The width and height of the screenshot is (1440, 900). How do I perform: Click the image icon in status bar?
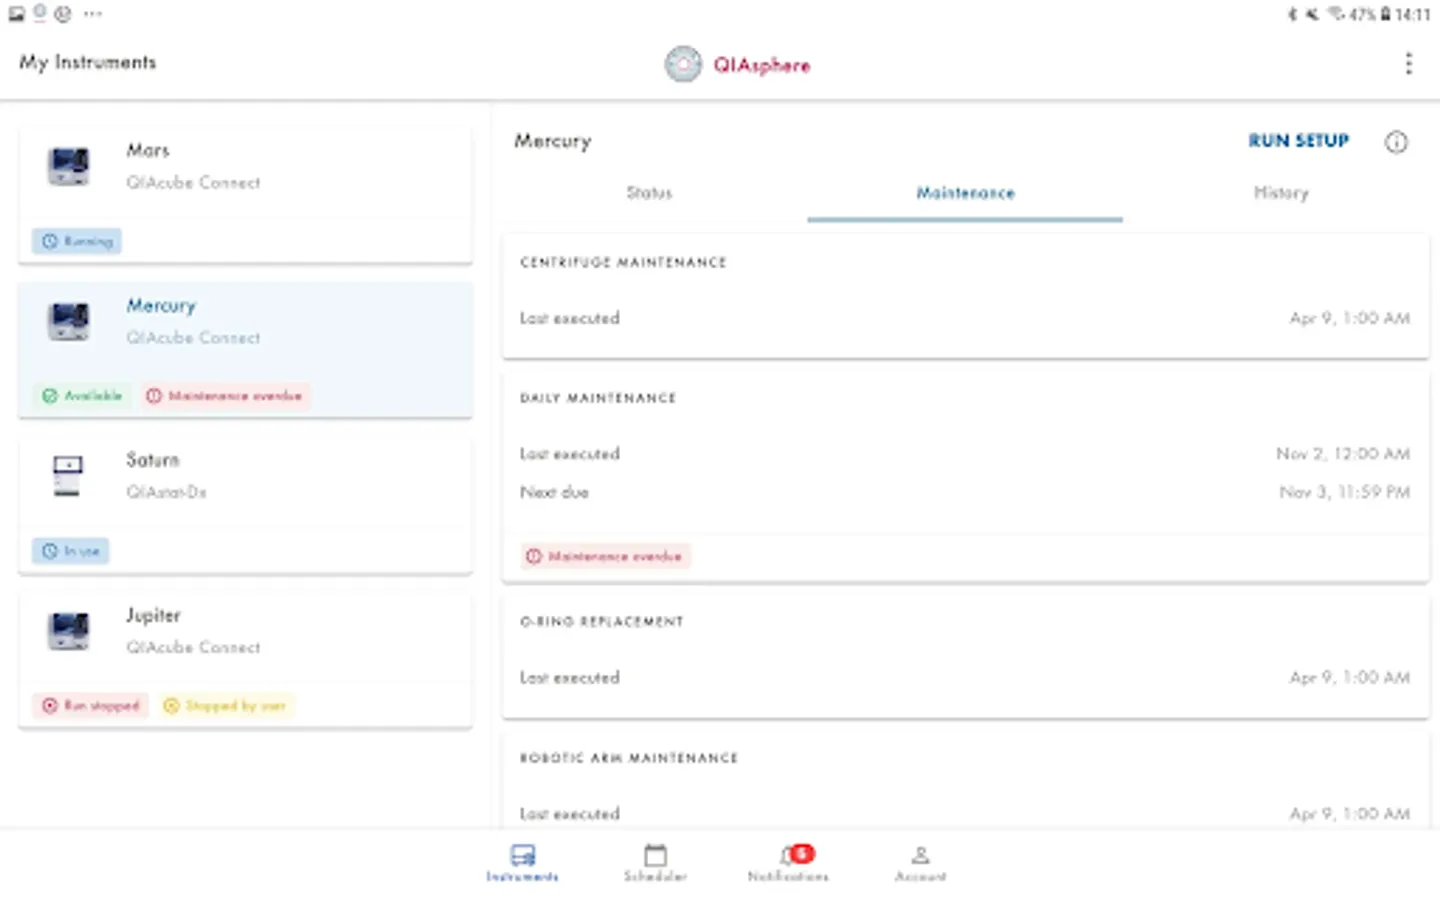(16, 14)
